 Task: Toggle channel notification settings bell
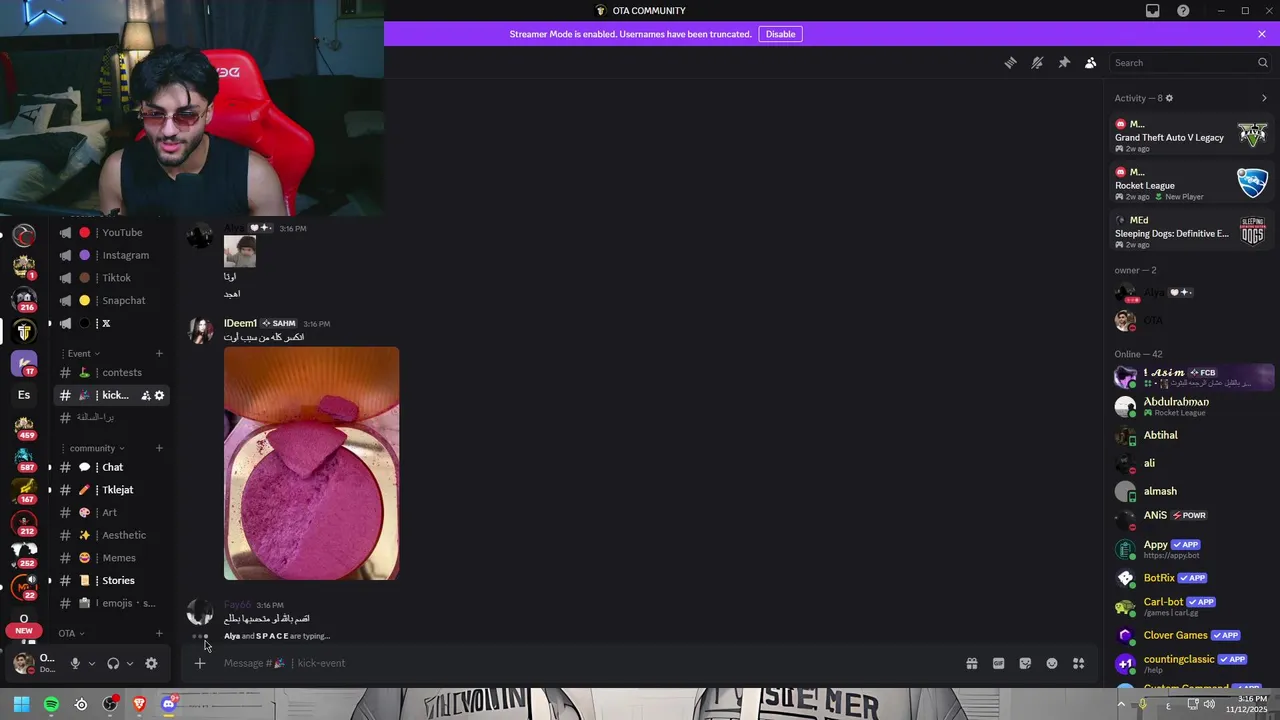[1037, 63]
